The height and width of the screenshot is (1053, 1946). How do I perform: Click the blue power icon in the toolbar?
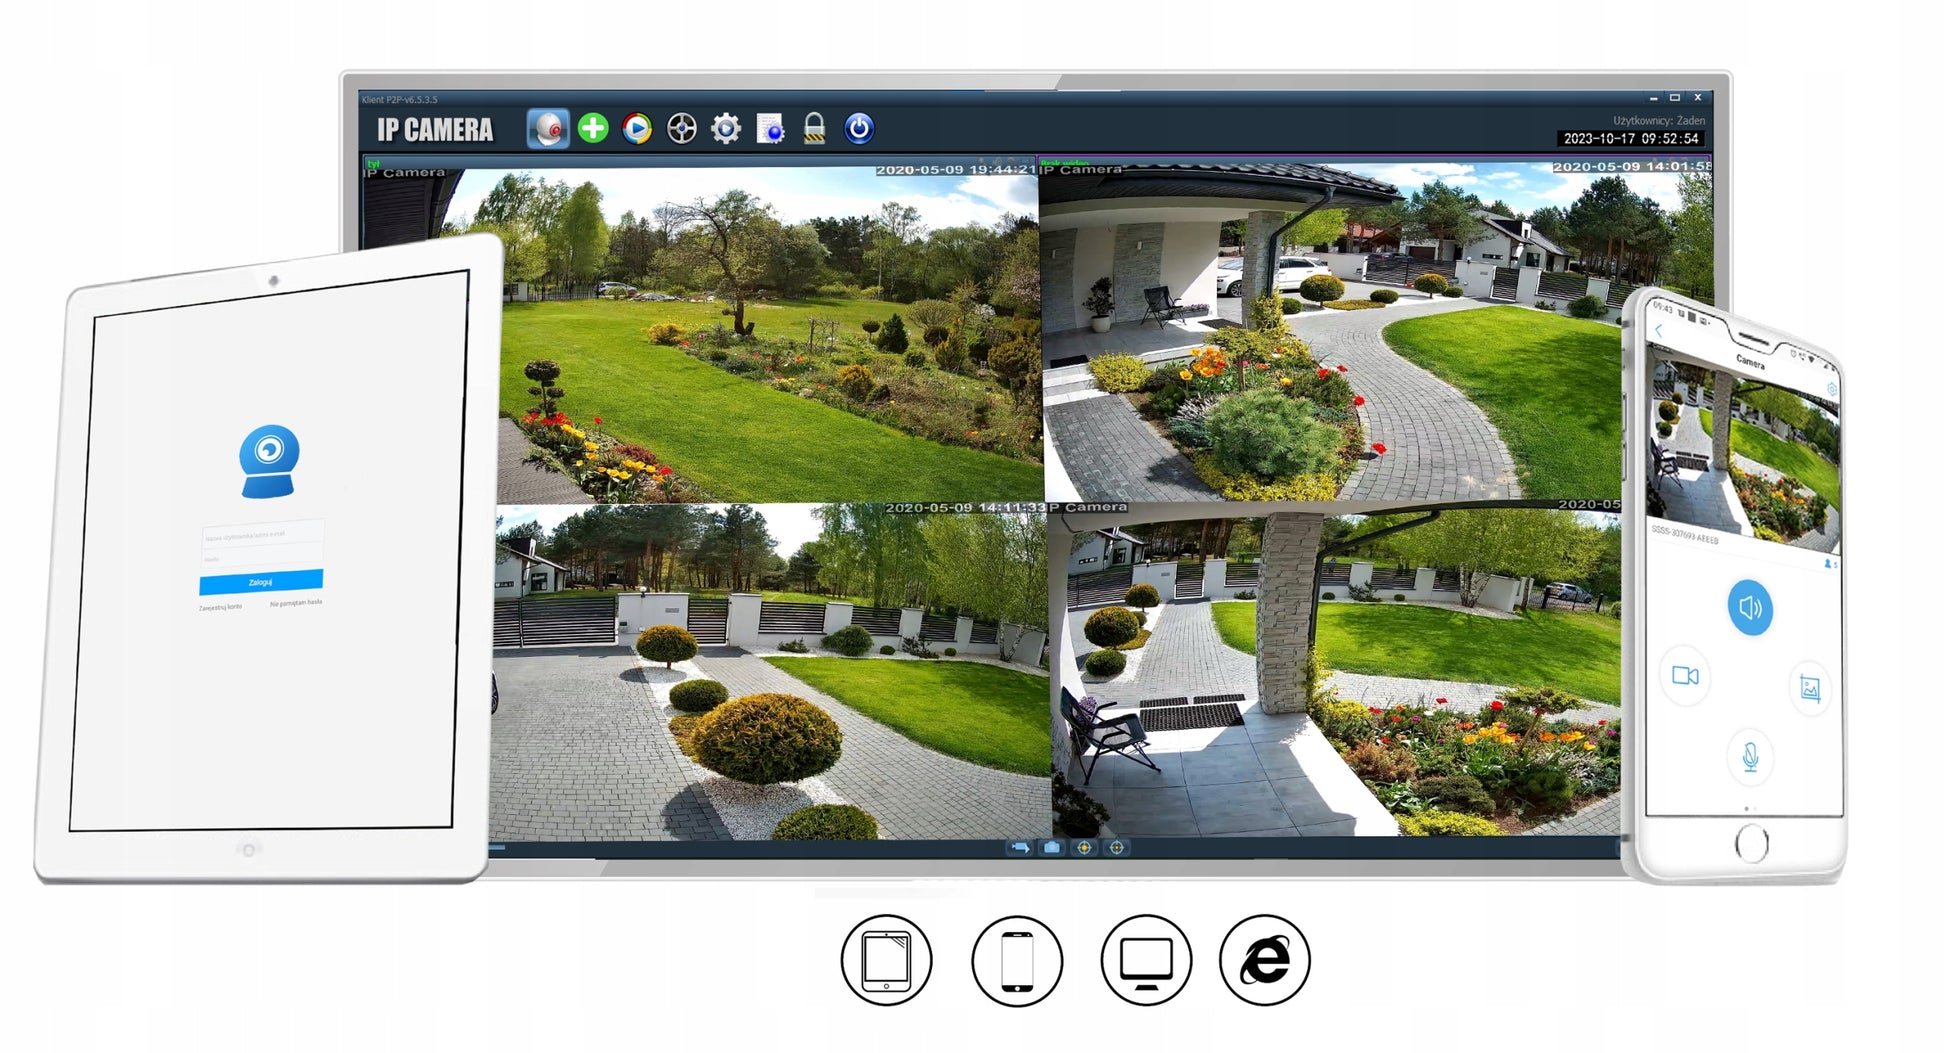[859, 128]
